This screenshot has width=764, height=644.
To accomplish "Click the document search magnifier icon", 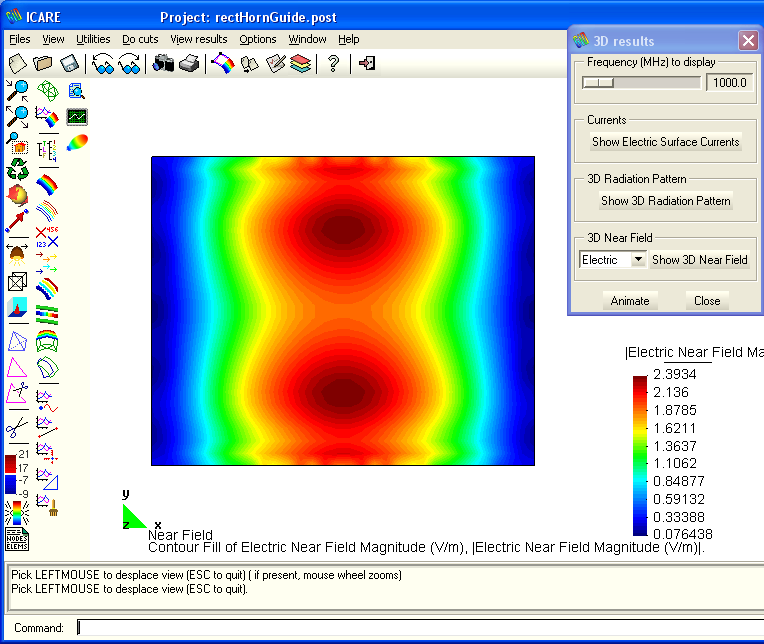I will (76, 91).
